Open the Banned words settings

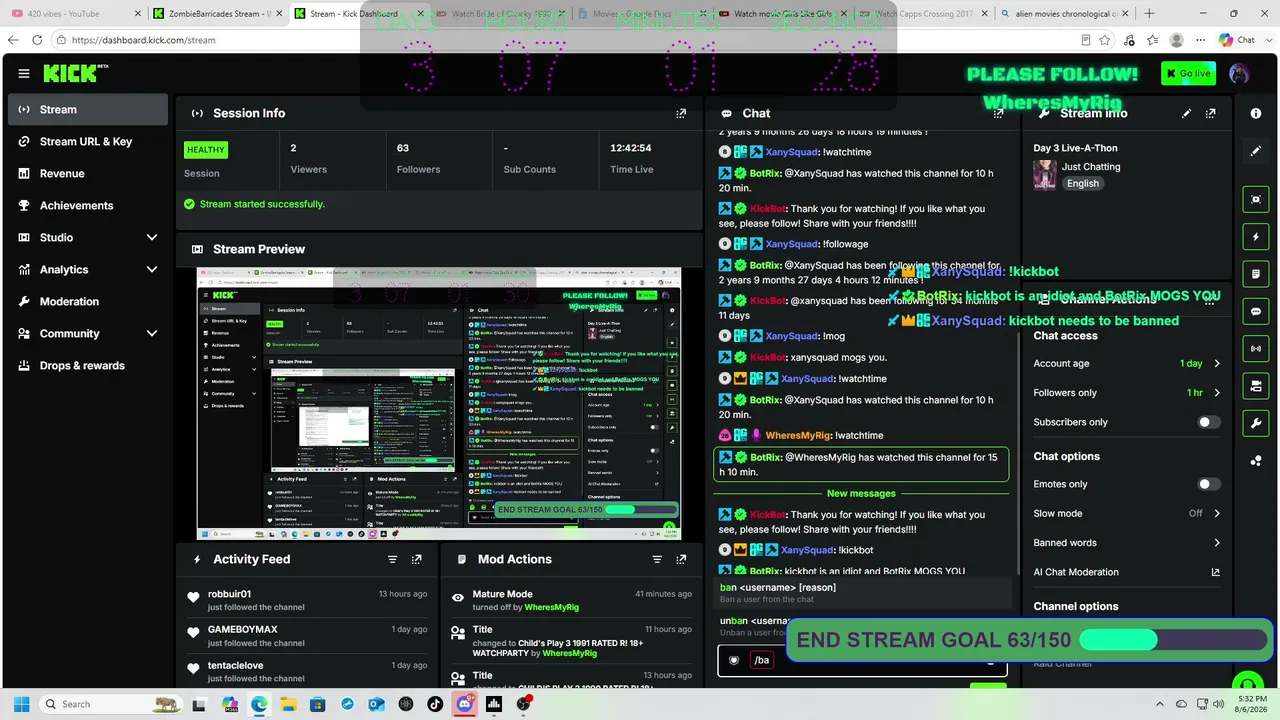click(x=1126, y=543)
